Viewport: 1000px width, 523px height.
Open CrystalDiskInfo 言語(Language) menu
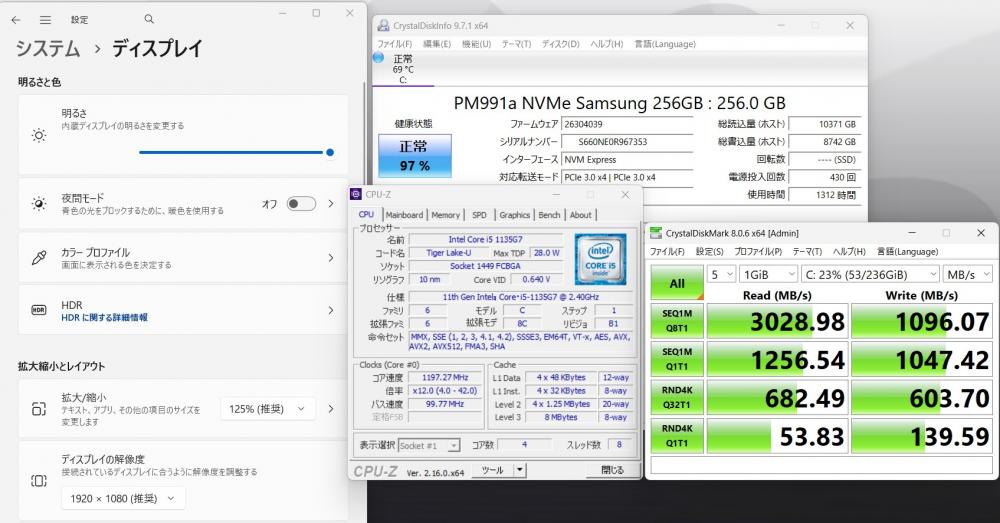pos(665,44)
